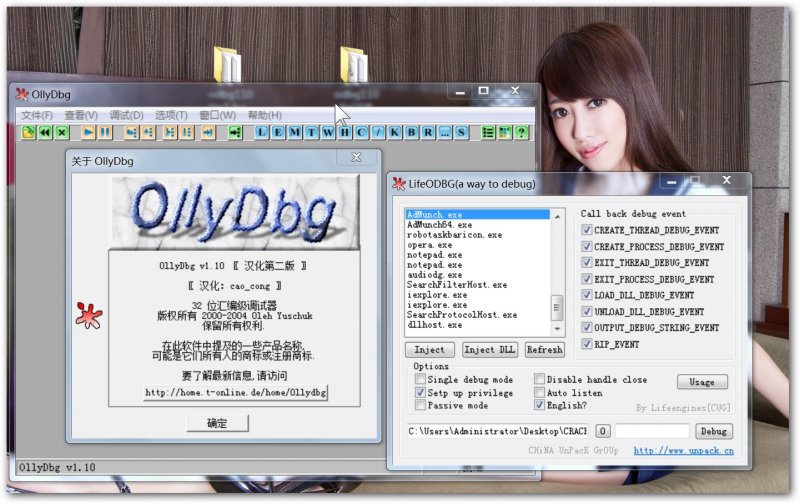Click the Appearance options colored grid icon
The height and width of the screenshot is (504, 800).
click(505, 133)
